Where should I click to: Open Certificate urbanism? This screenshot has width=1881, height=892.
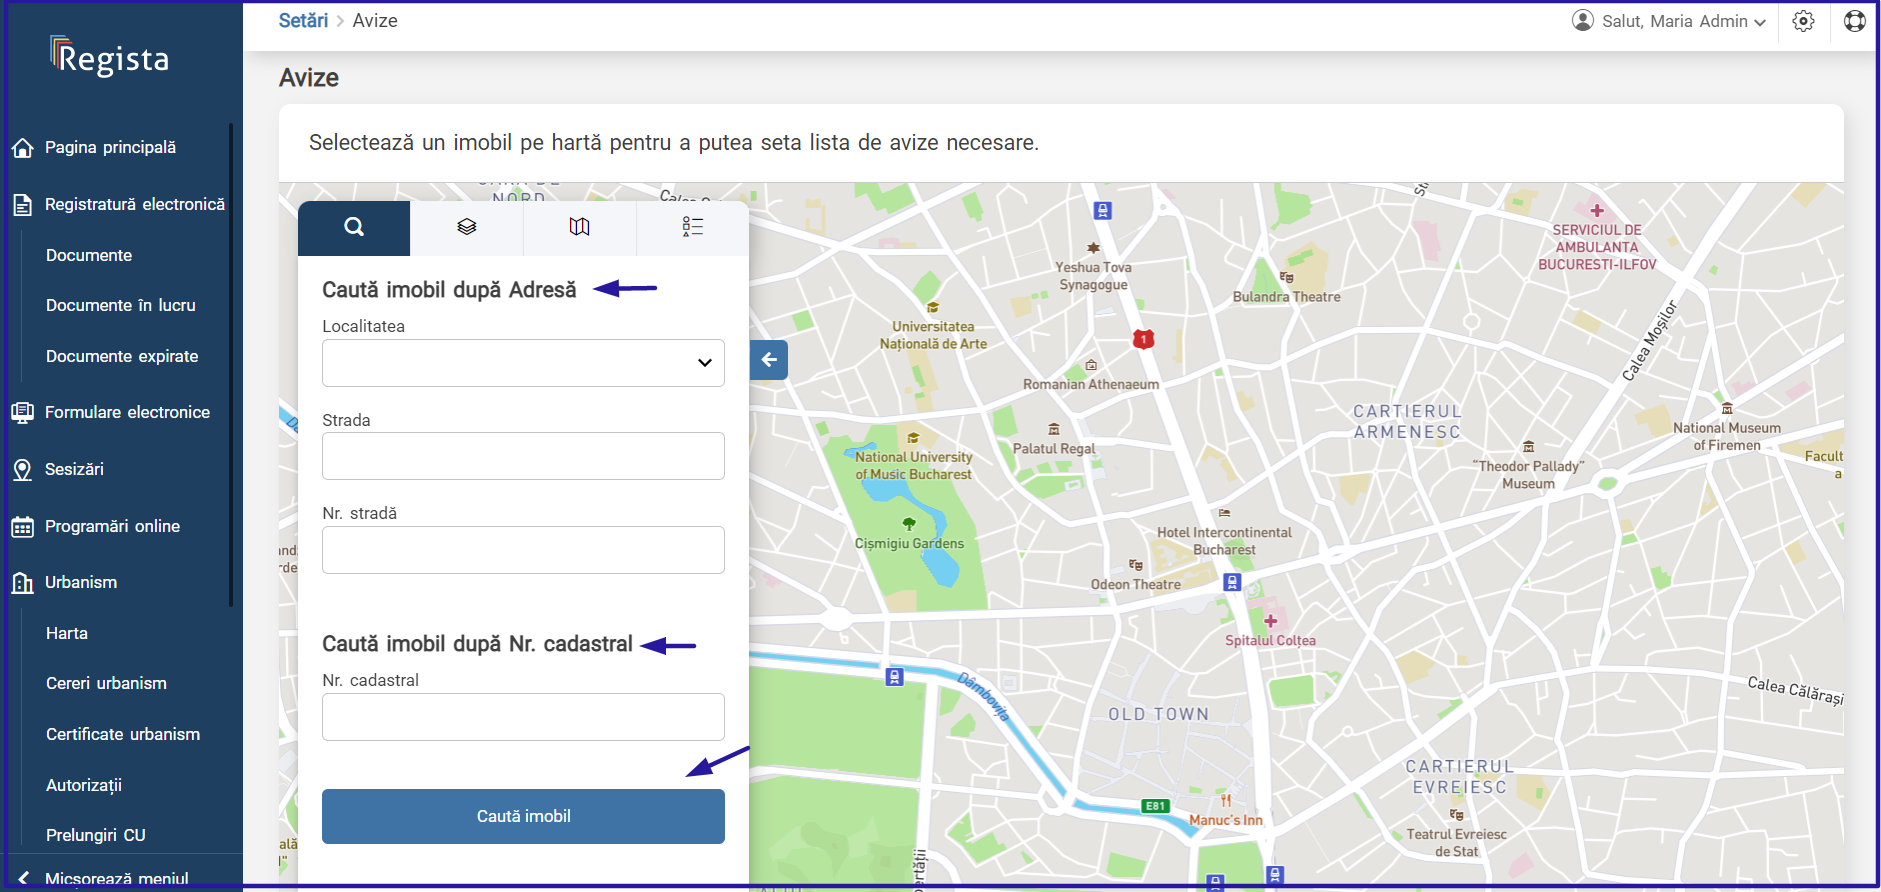point(123,734)
